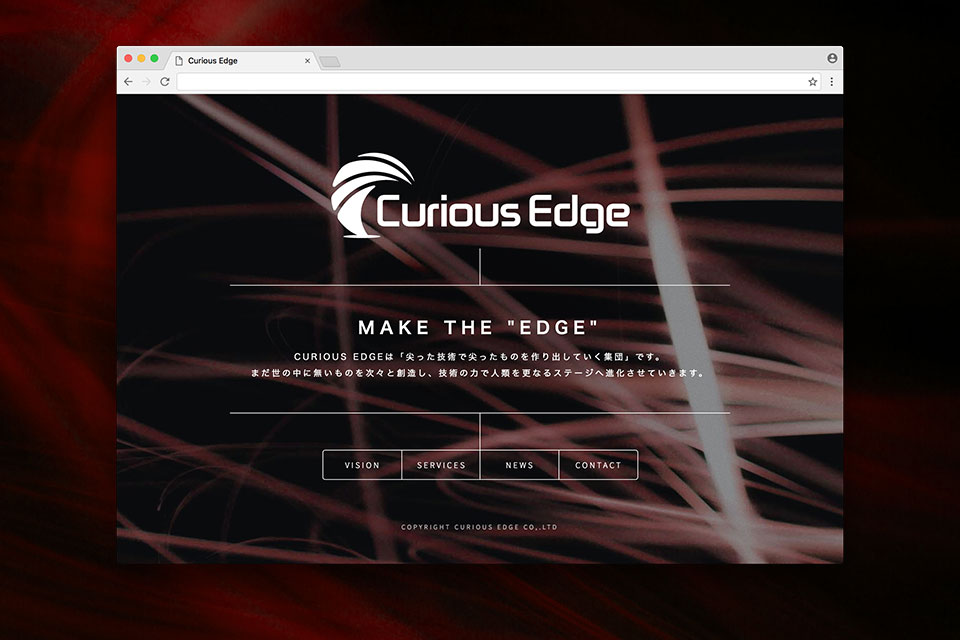Open the VISION section
The width and height of the screenshot is (960, 640).
pos(362,465)
